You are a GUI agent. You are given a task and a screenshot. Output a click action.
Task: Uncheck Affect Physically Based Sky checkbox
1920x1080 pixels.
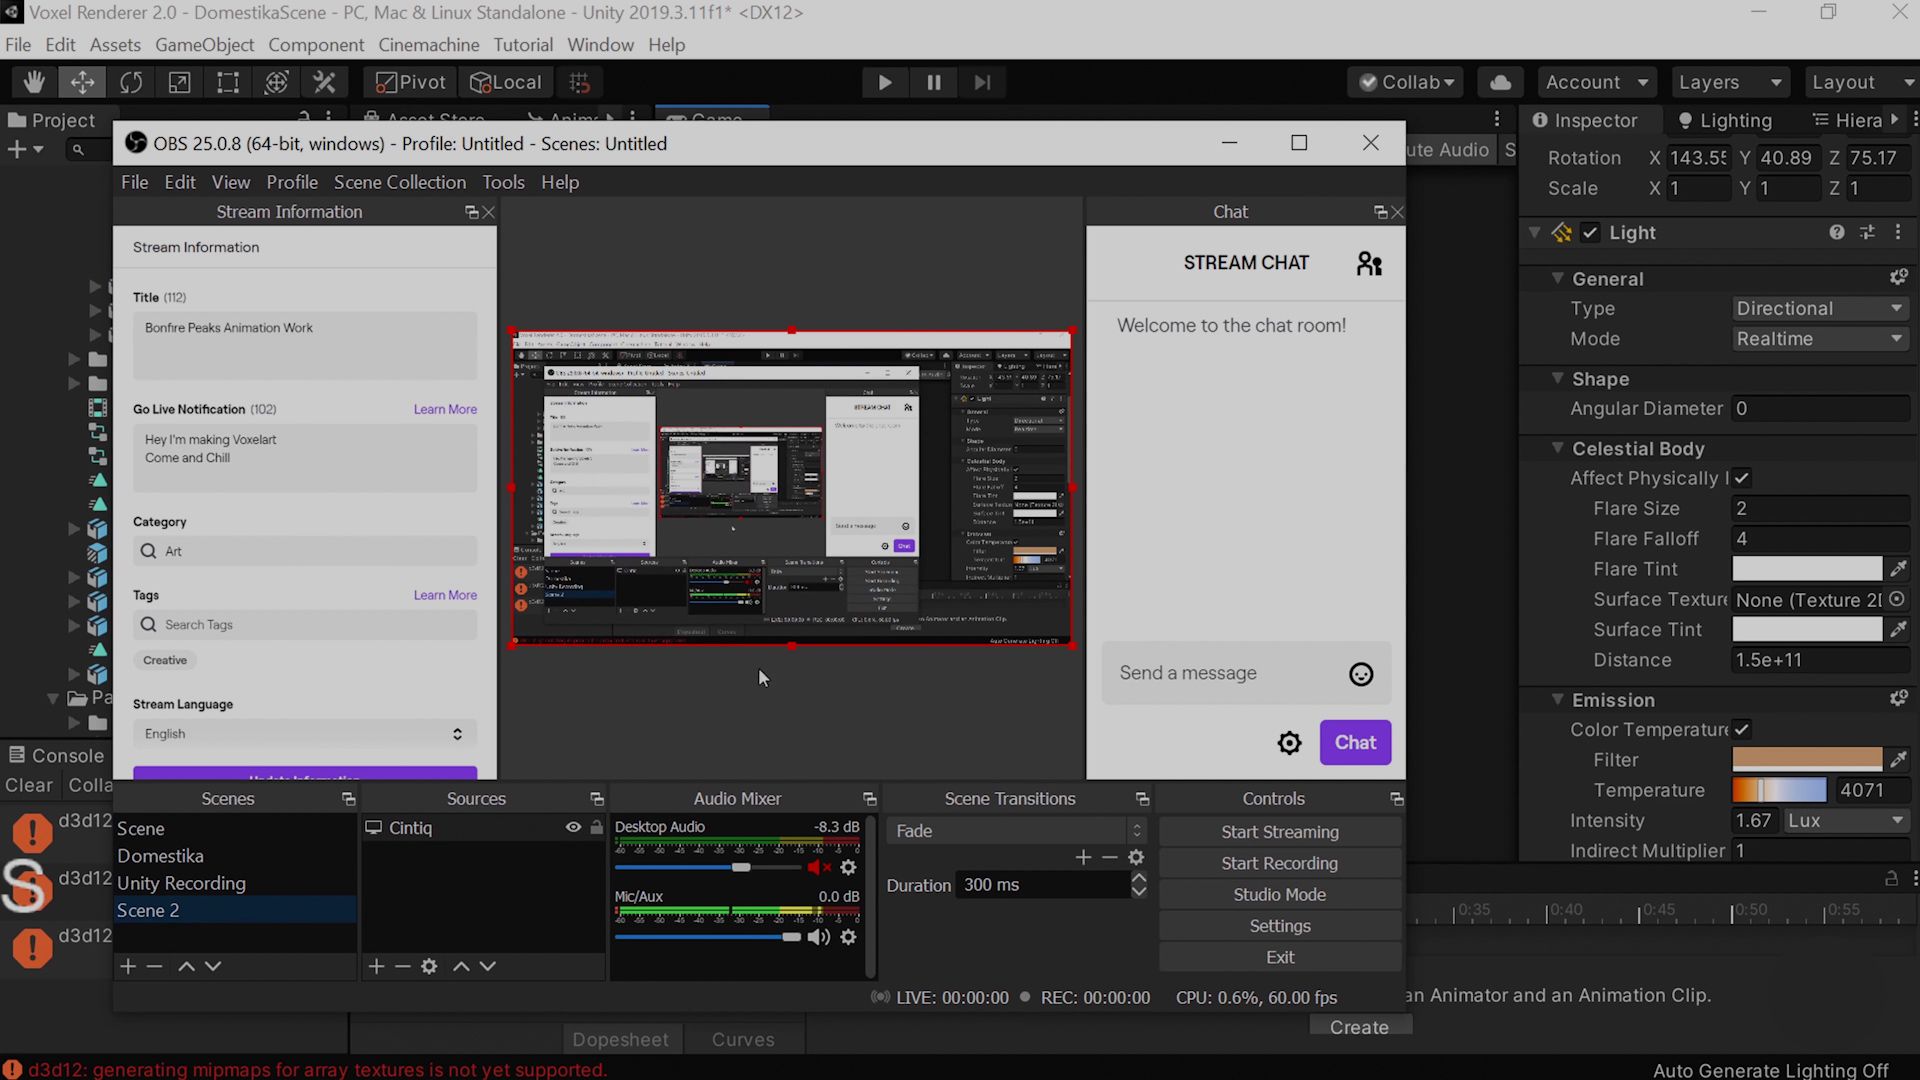[1741, 478]
